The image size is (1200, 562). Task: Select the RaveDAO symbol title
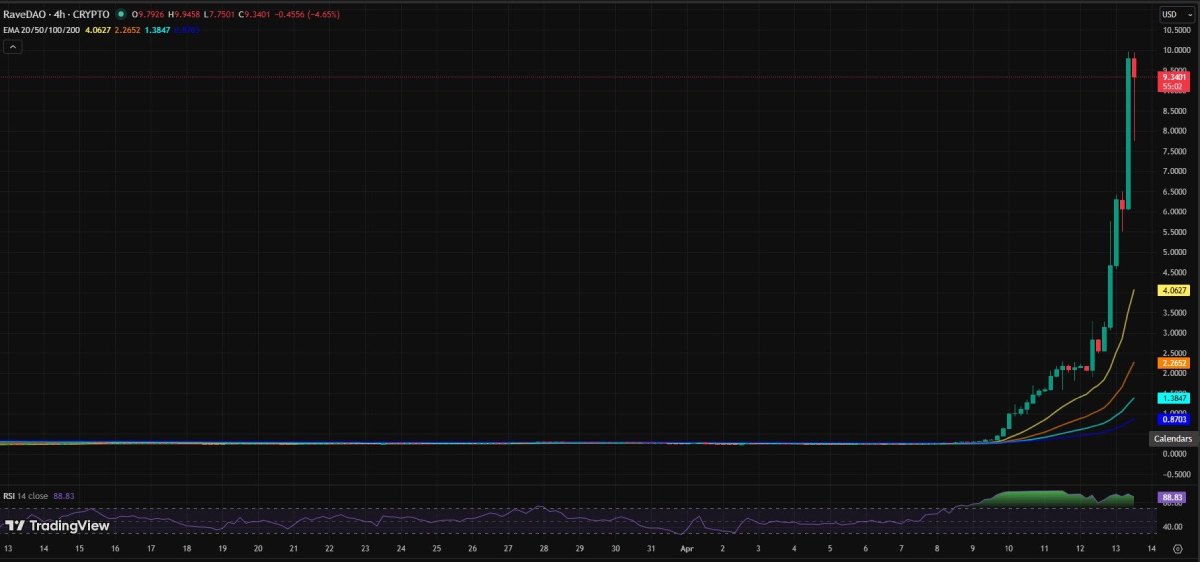click(x=26, y=15)
